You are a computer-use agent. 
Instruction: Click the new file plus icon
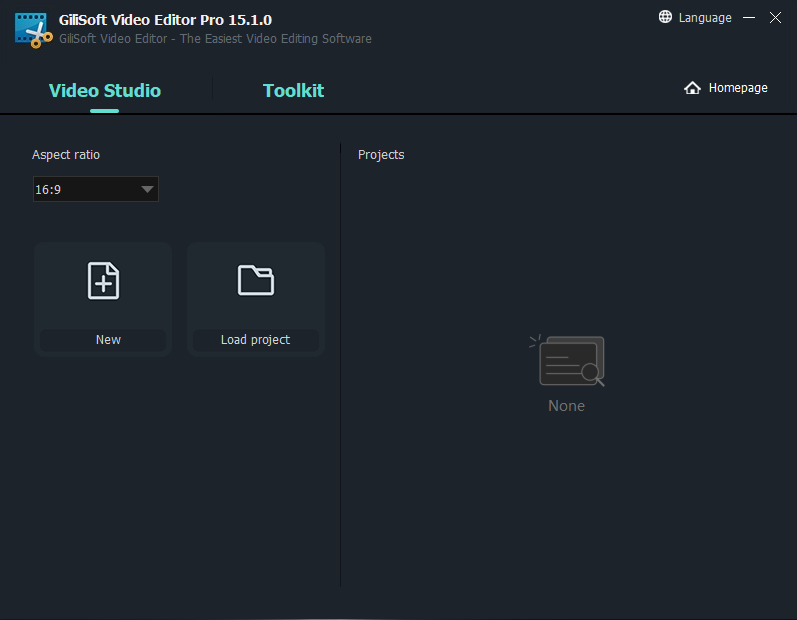point(103,281)
